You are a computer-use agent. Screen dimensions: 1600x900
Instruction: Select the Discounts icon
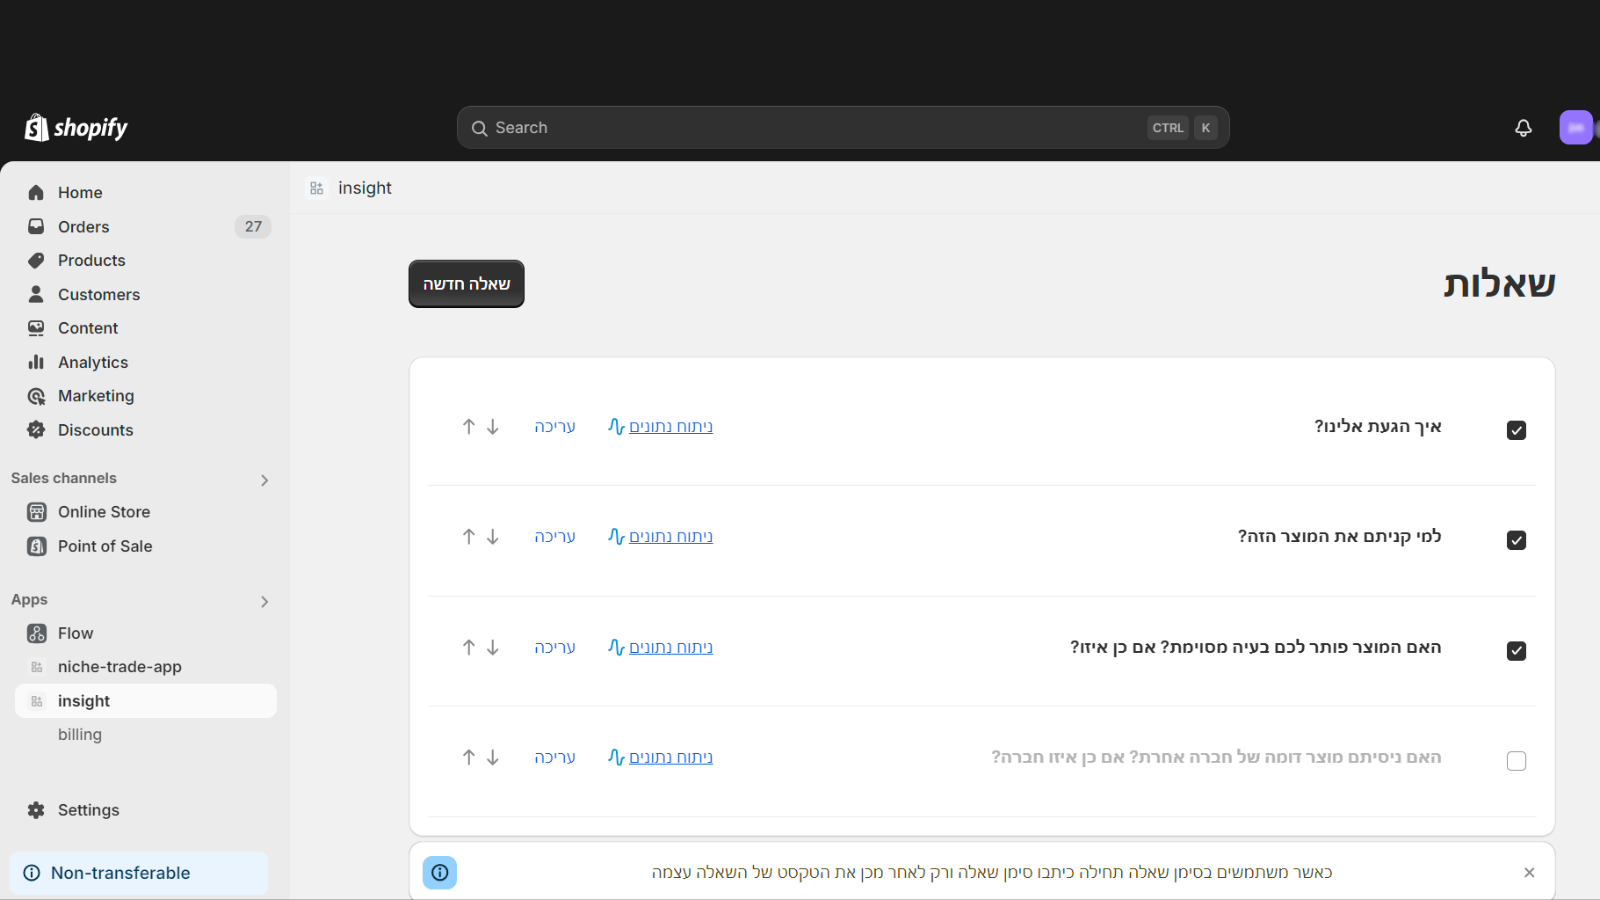[x=36, y=430]
